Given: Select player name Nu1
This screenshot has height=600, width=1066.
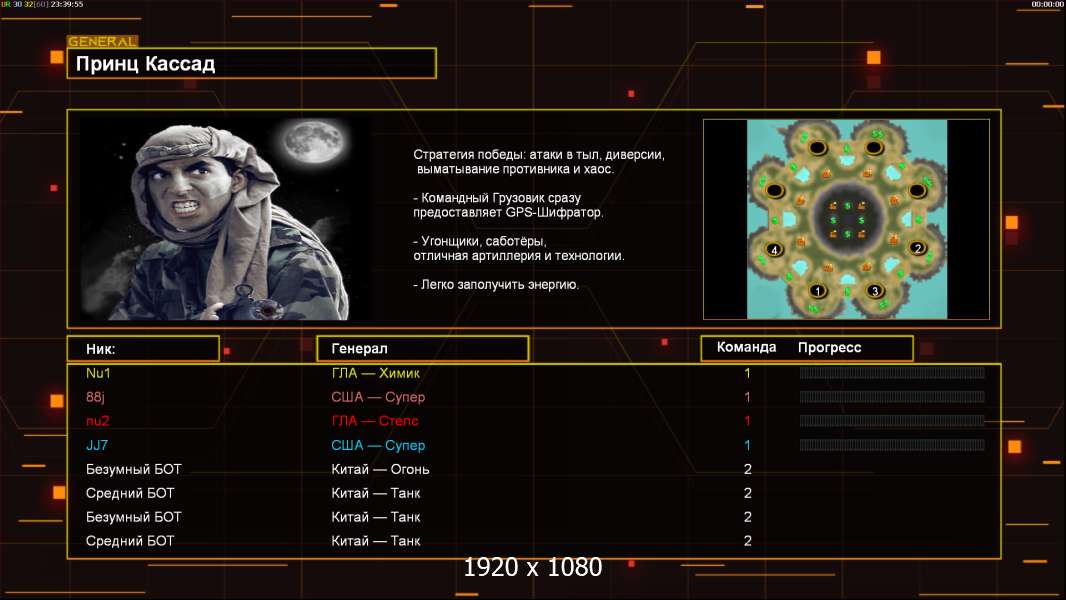Looking at the screenshot, I should click(x=98, y=373).
